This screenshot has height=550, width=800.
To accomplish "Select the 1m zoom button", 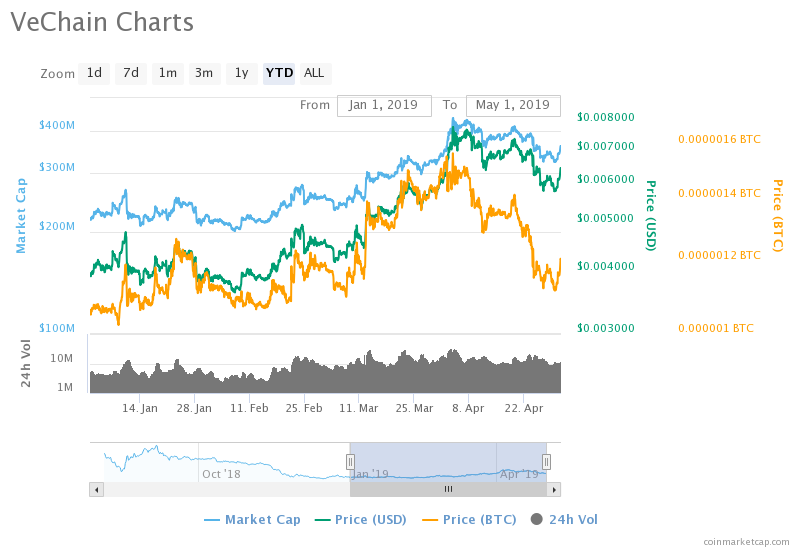I will tap(167, 73).
